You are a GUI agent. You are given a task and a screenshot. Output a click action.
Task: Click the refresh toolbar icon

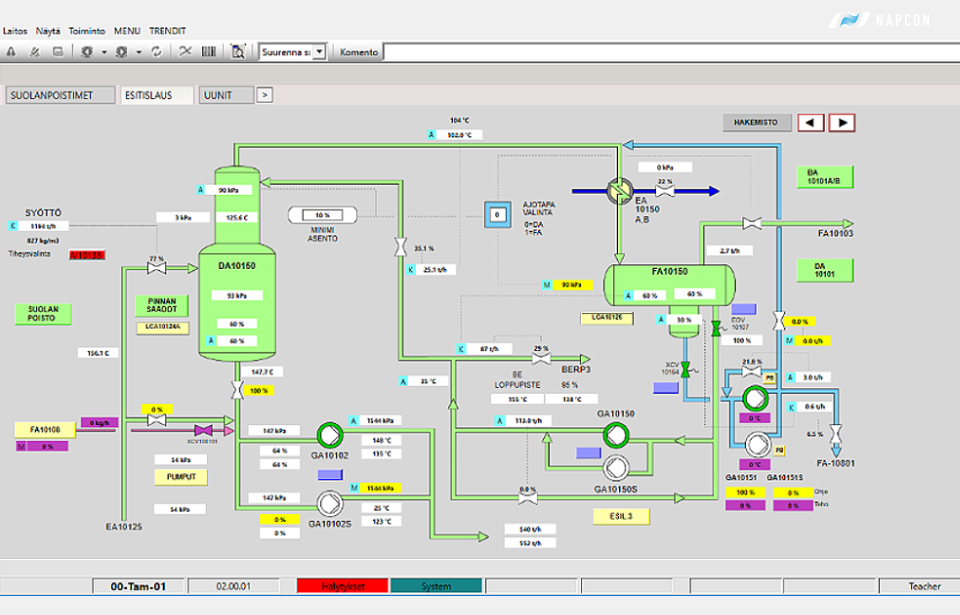tap(156, 51)
